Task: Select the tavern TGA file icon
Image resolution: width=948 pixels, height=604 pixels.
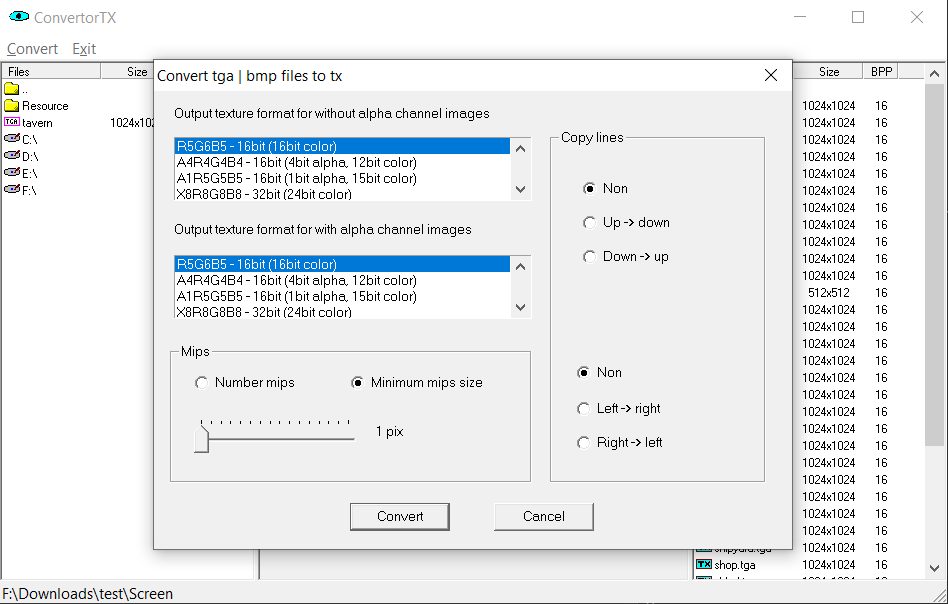Action: click(12, 122)
